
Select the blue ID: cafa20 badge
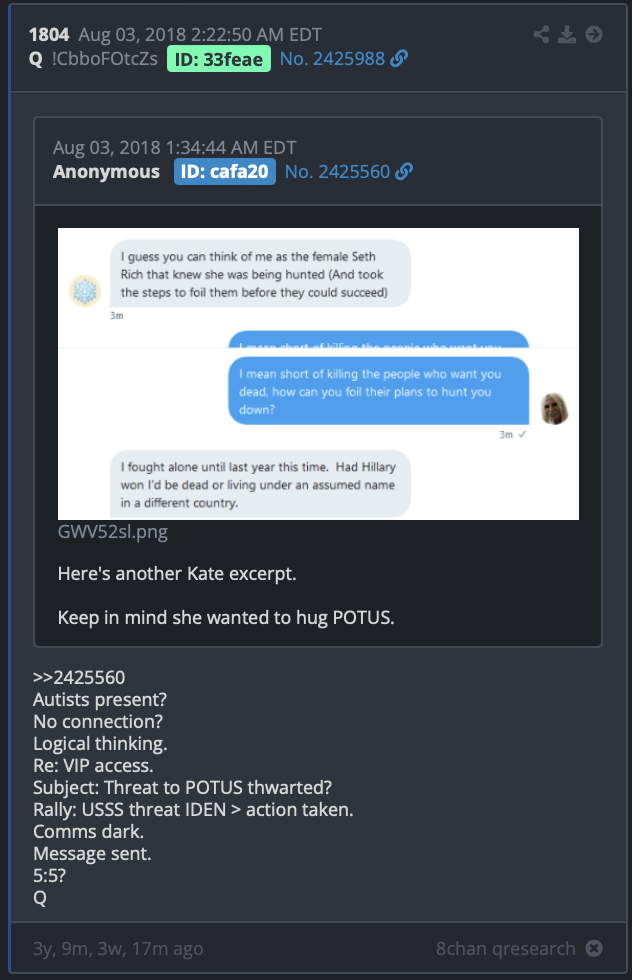(224, 171)
